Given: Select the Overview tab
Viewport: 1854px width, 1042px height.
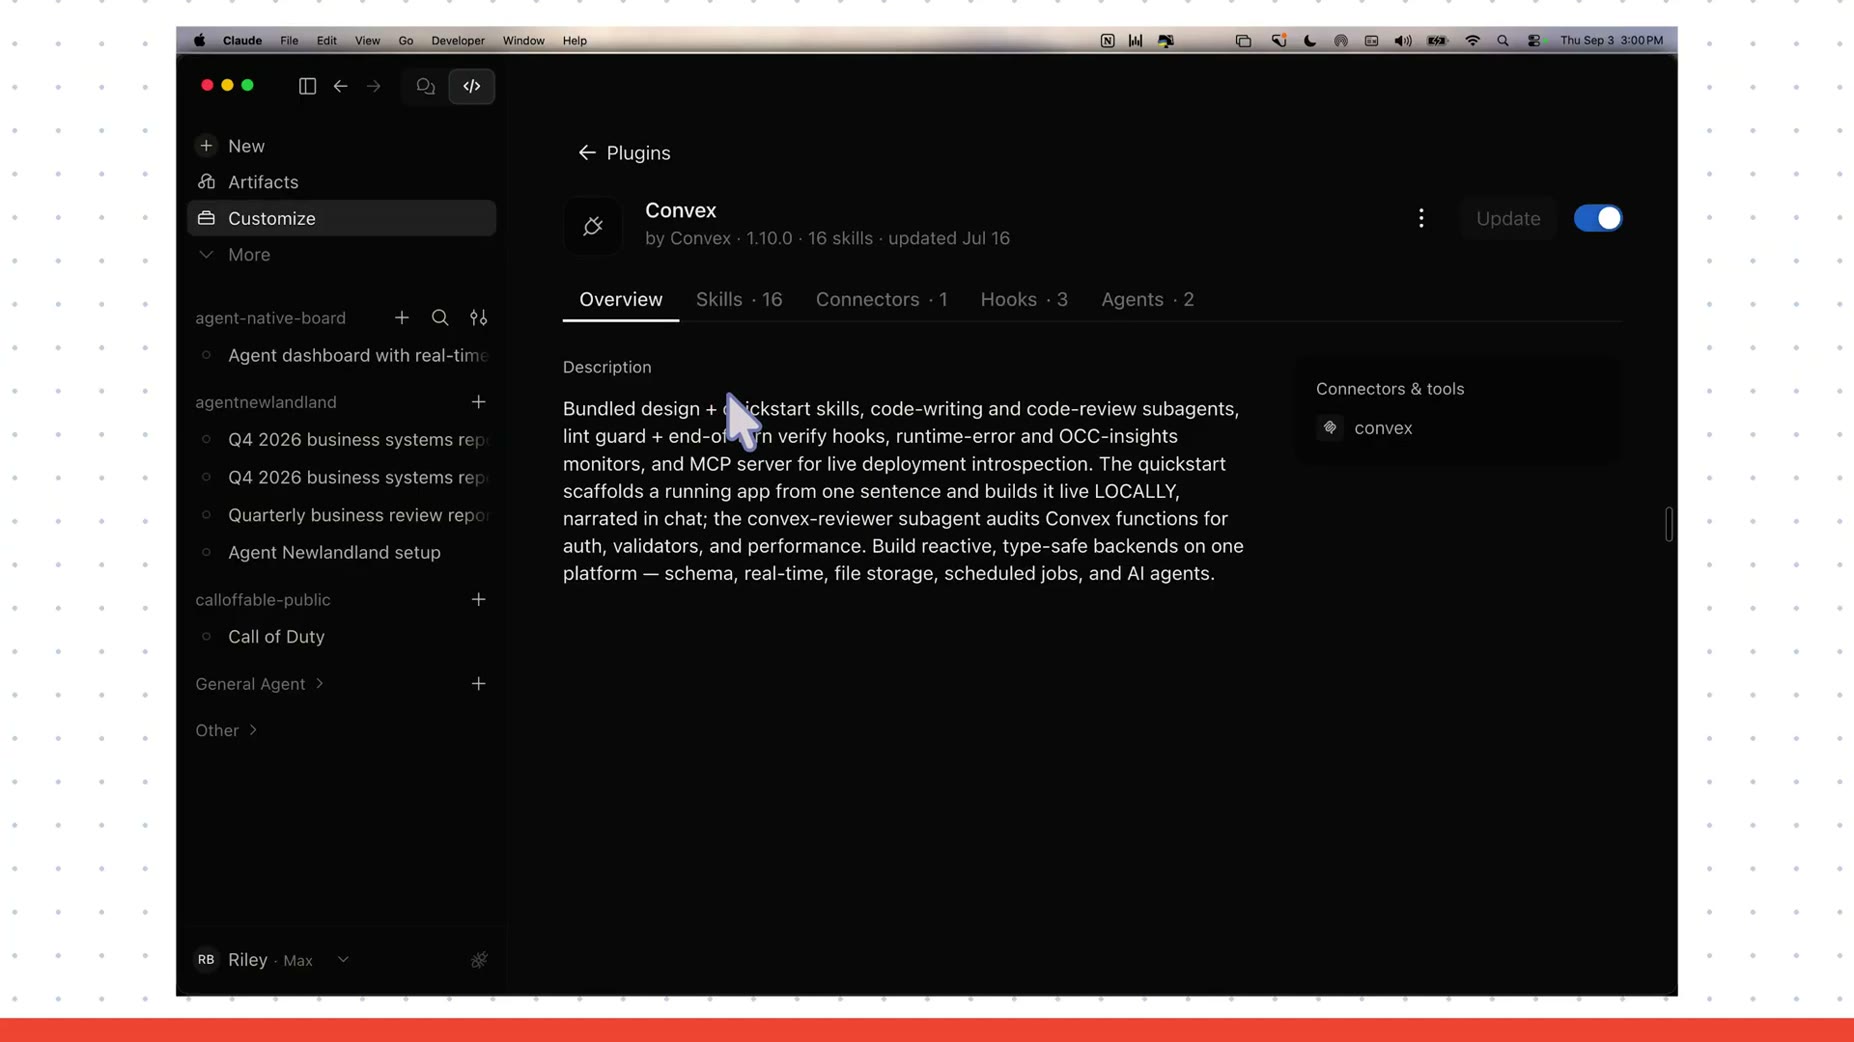Looking at the screenshot, I should coord(621,300).
